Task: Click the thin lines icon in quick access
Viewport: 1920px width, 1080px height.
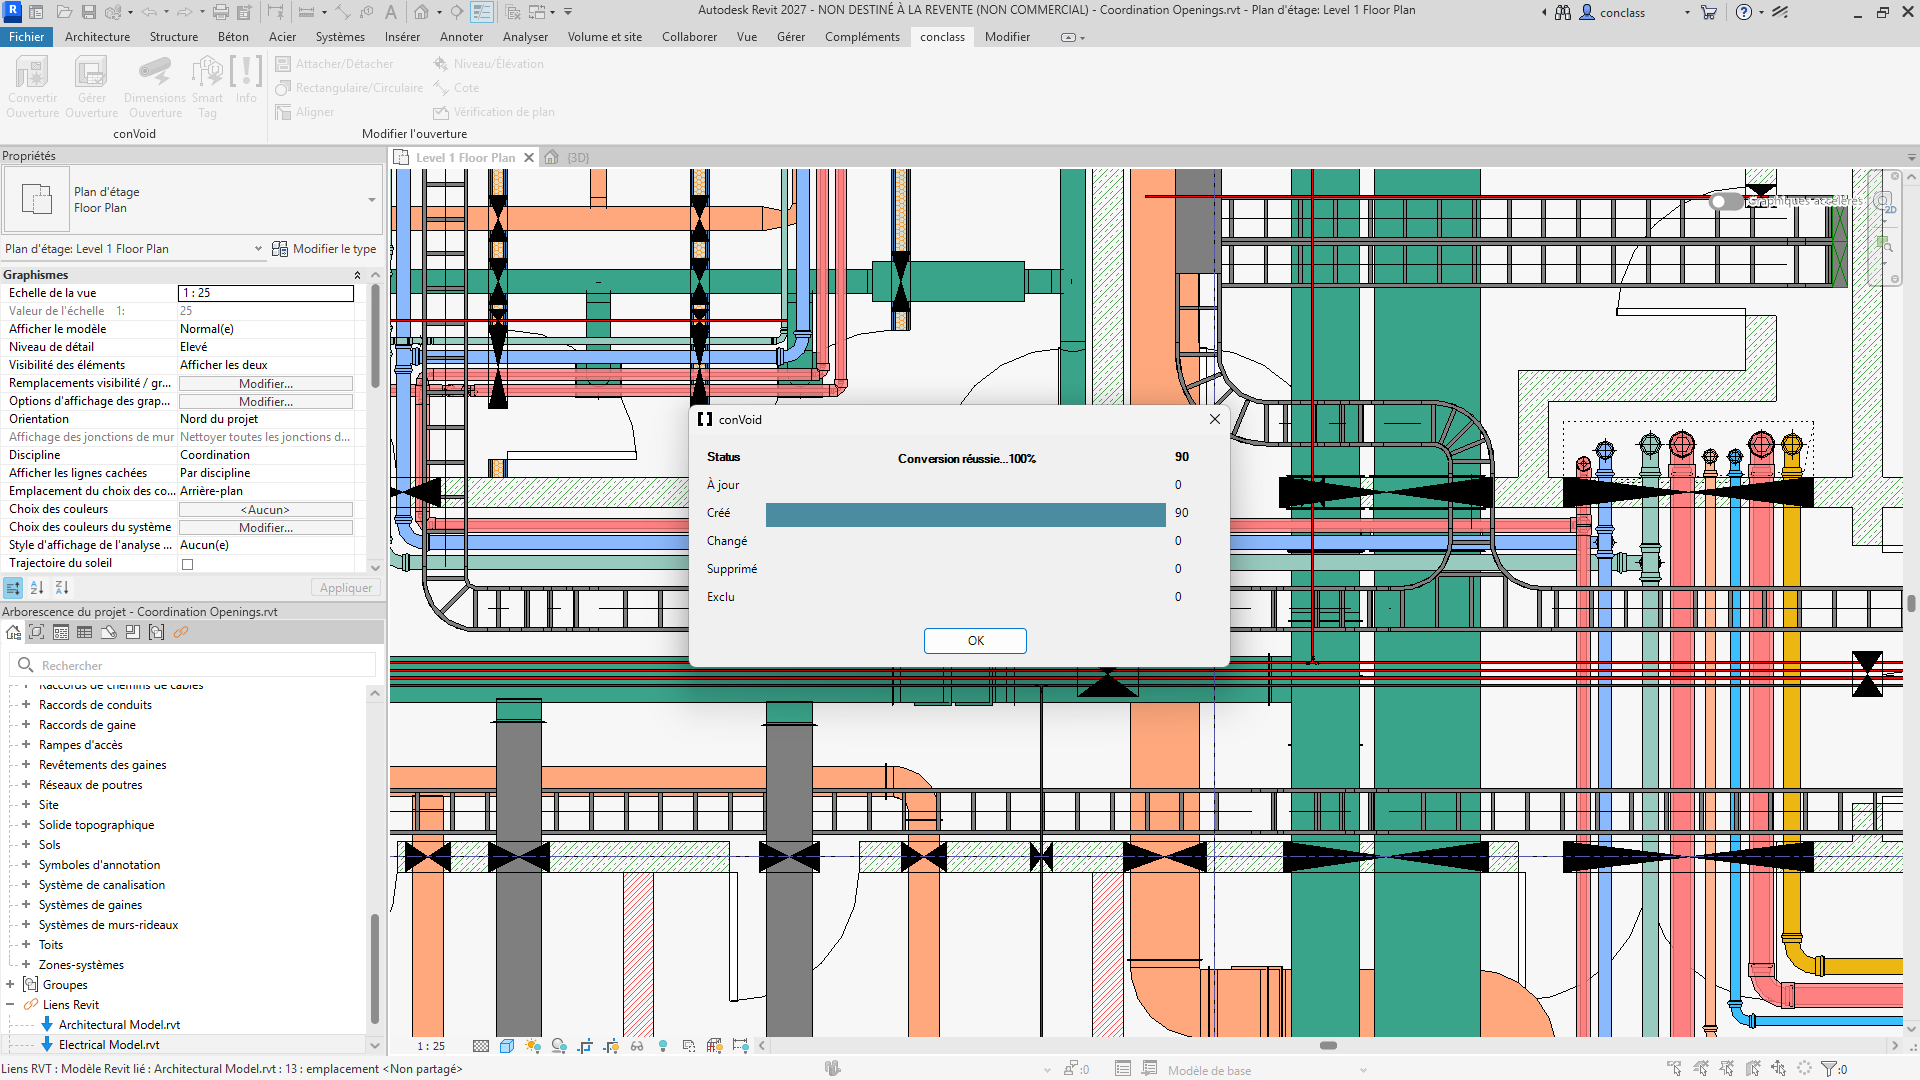Action: (x=482, y=12)
